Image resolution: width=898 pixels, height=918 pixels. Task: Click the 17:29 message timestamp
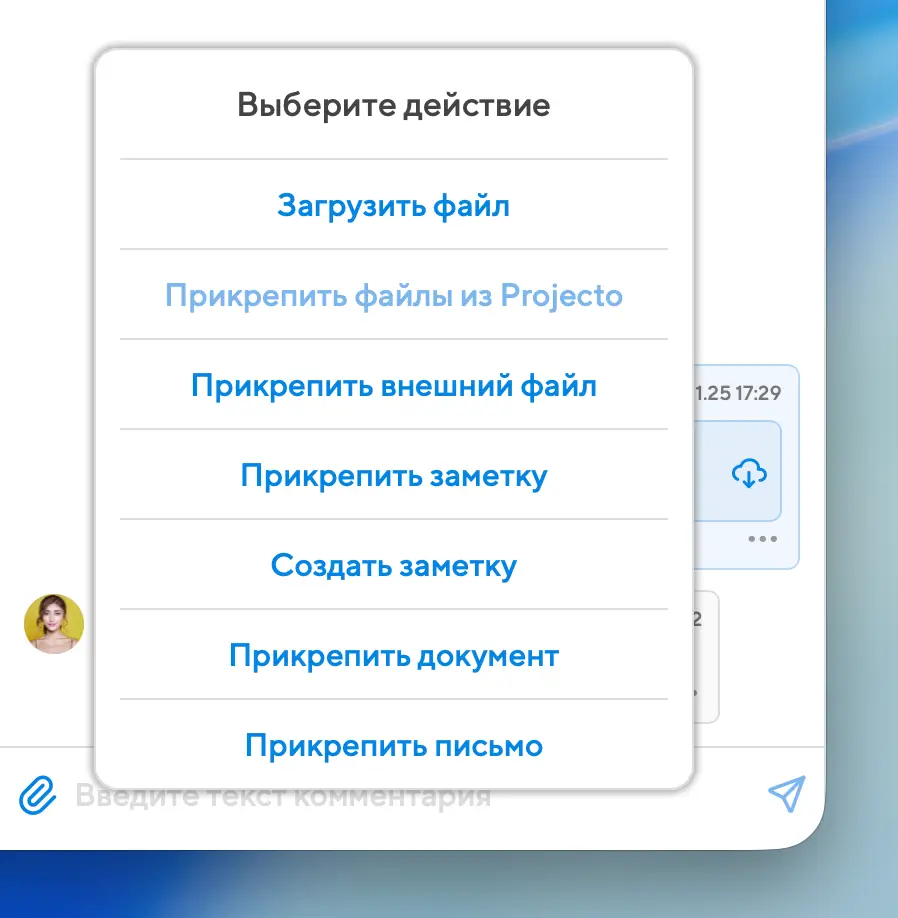click(x=740, y=393)
